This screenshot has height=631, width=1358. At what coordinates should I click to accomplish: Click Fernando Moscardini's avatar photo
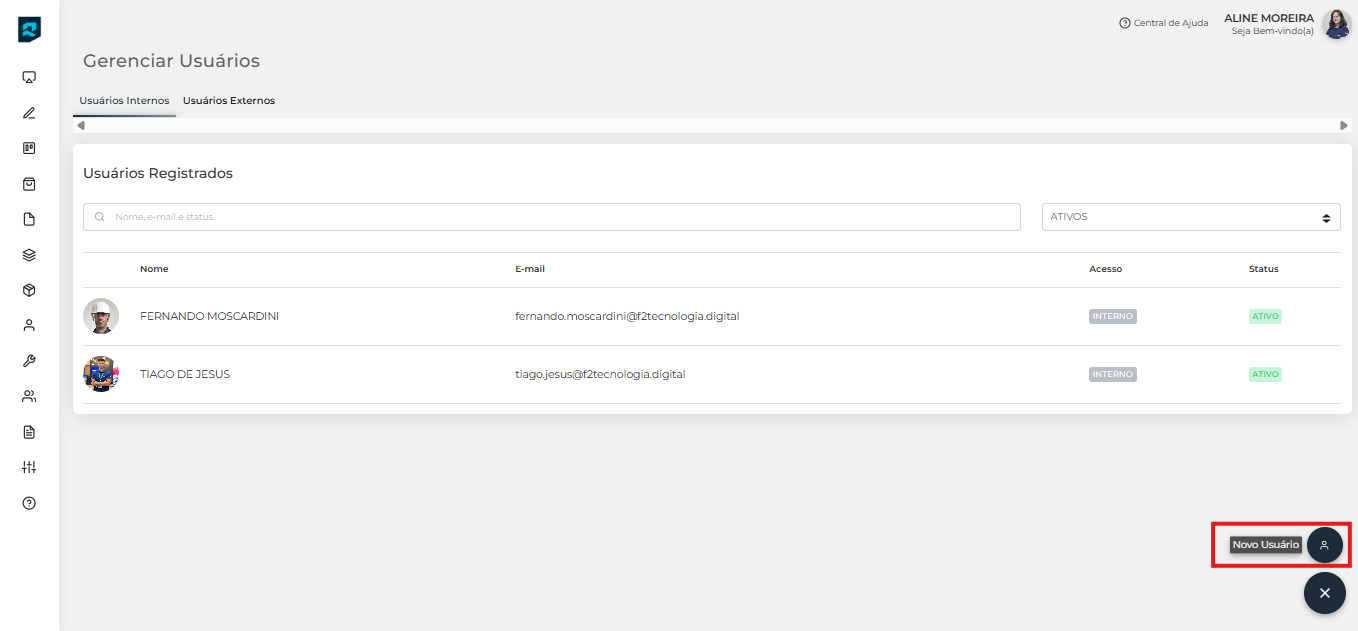(101, 316)
